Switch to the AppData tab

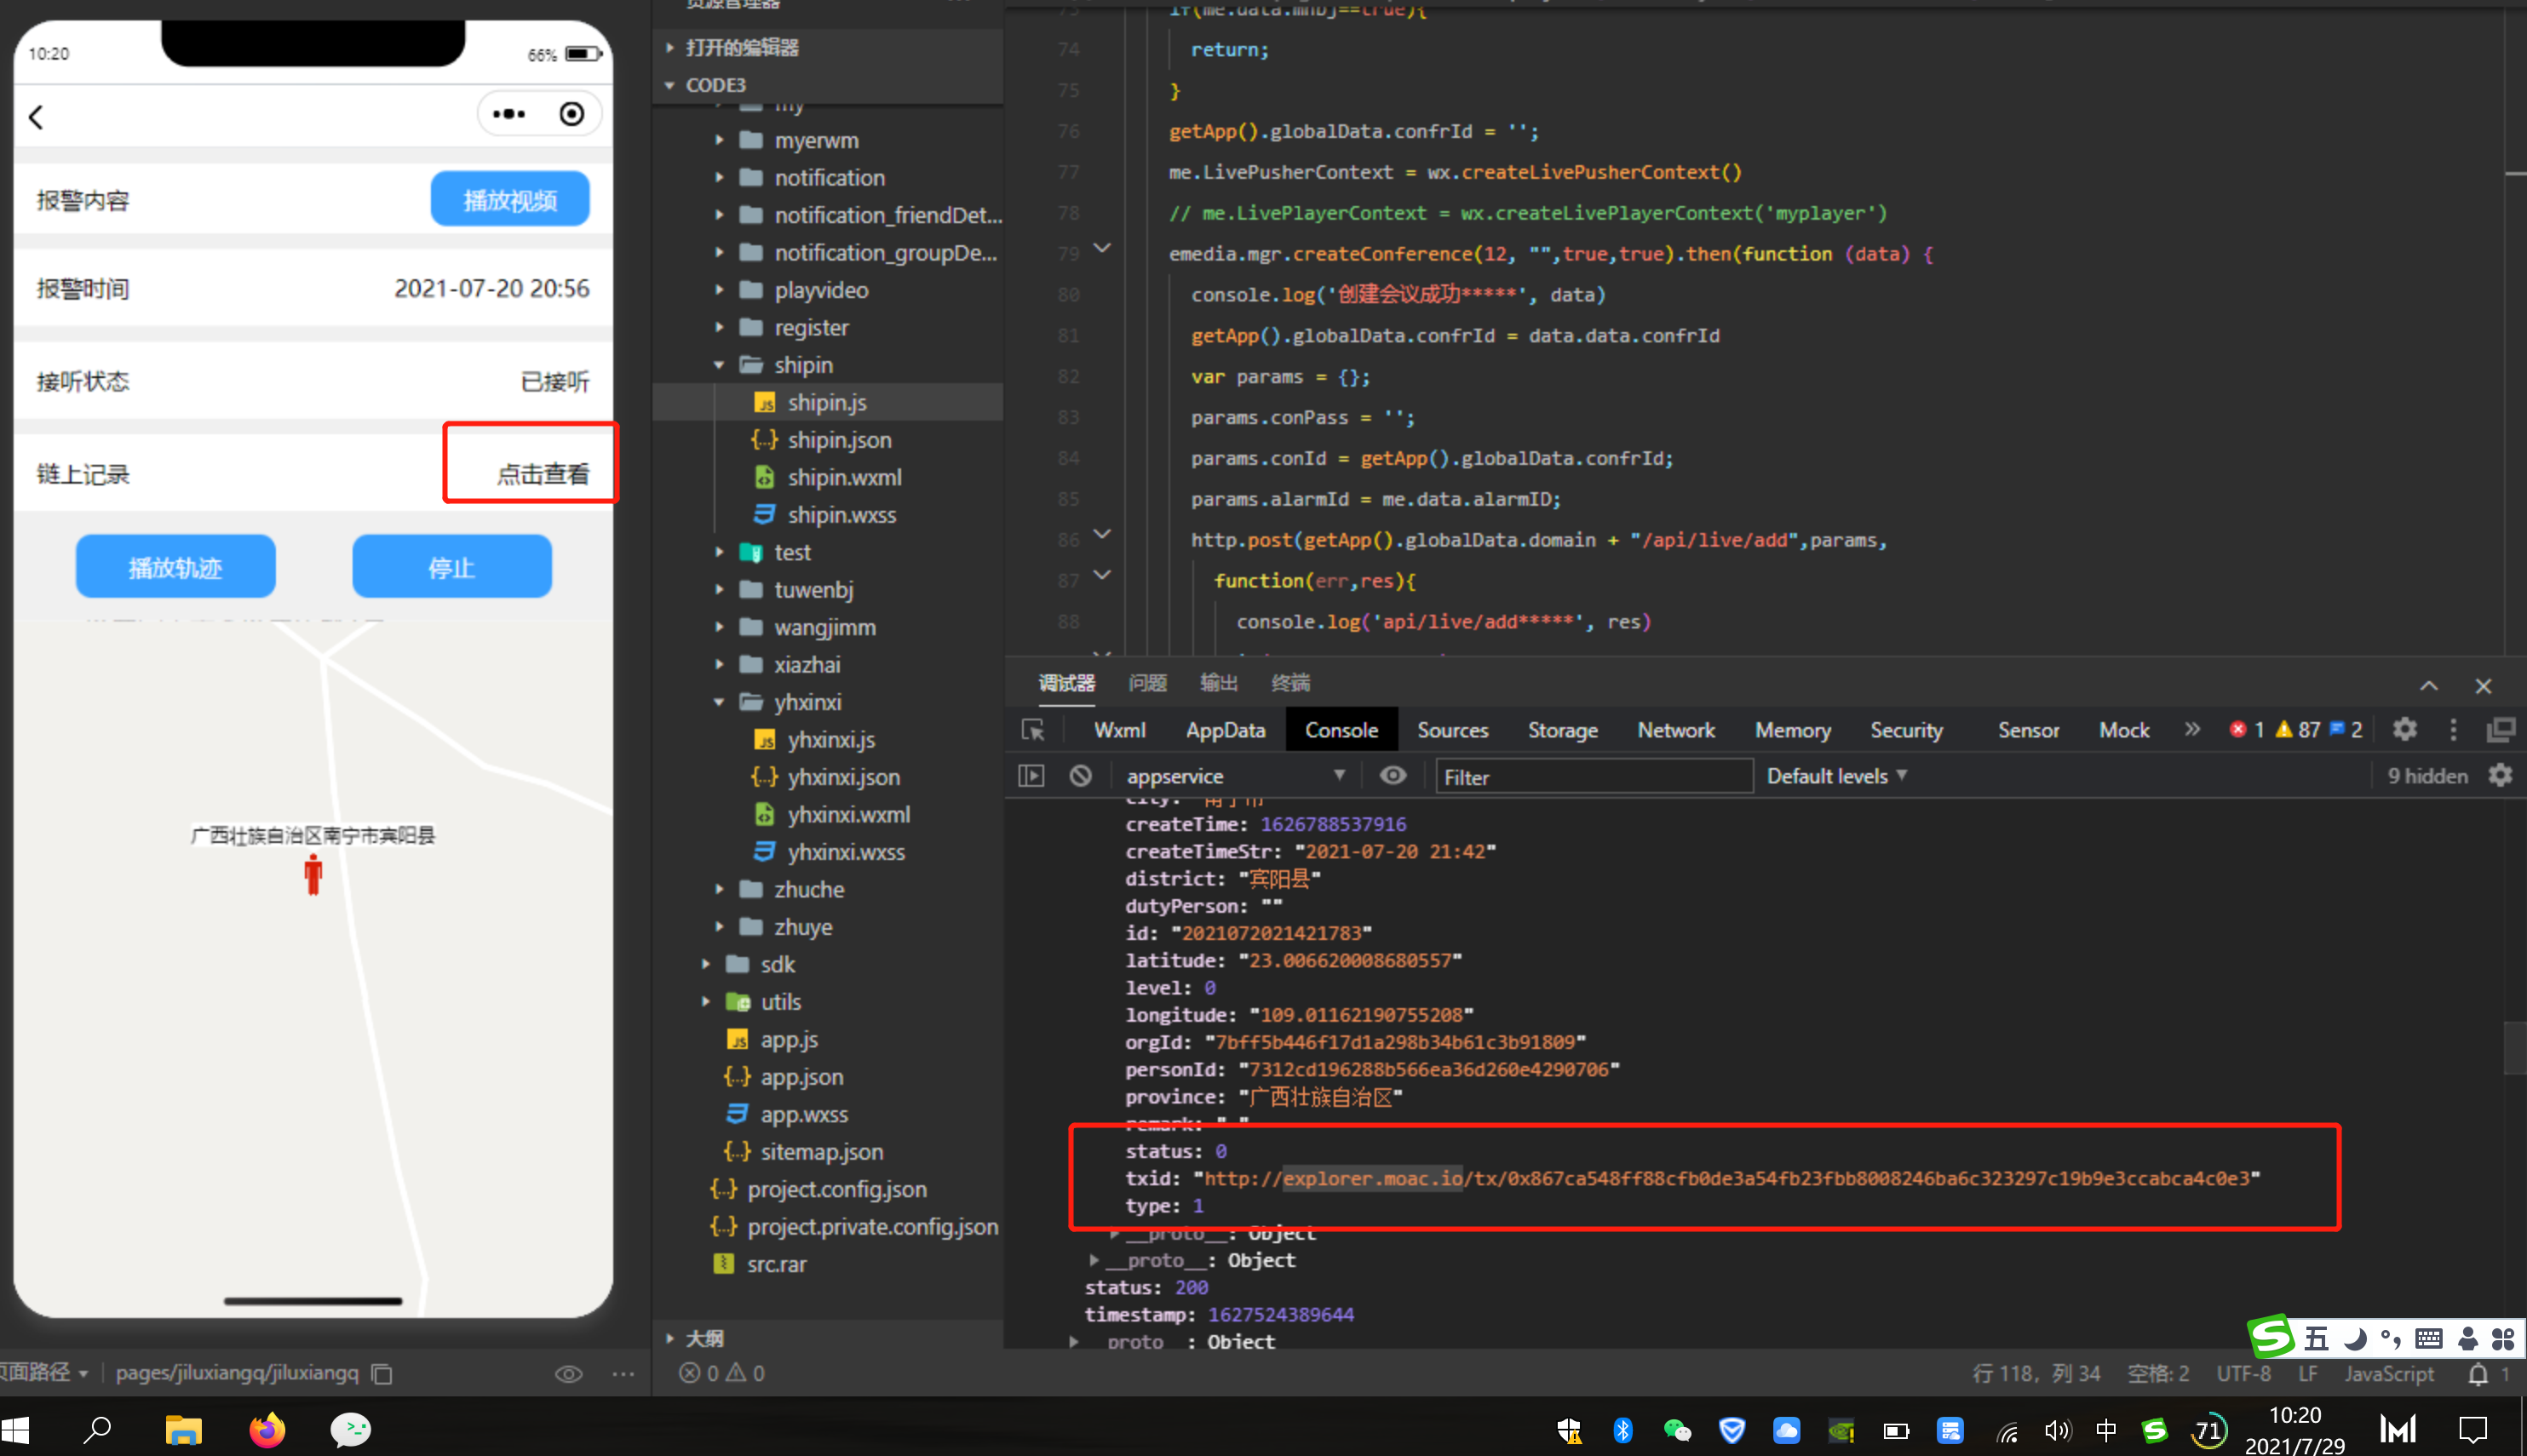pos(1224,730)
